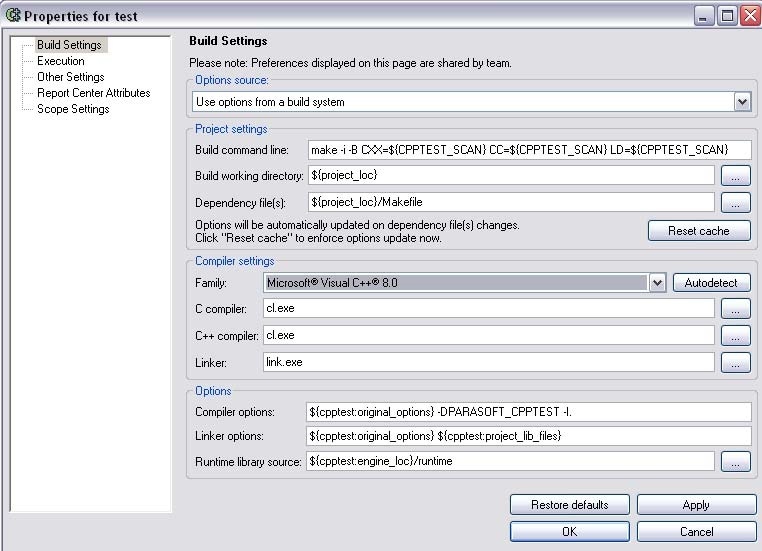Expand the Options source dropdown
Viewport: 762px width, 551px height.
tap(742, 102)
